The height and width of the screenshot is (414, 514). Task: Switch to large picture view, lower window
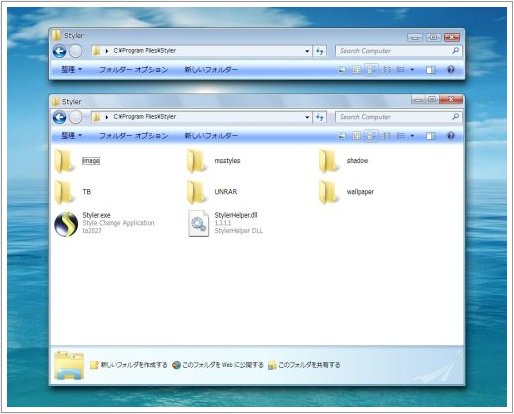coord(342,136)
